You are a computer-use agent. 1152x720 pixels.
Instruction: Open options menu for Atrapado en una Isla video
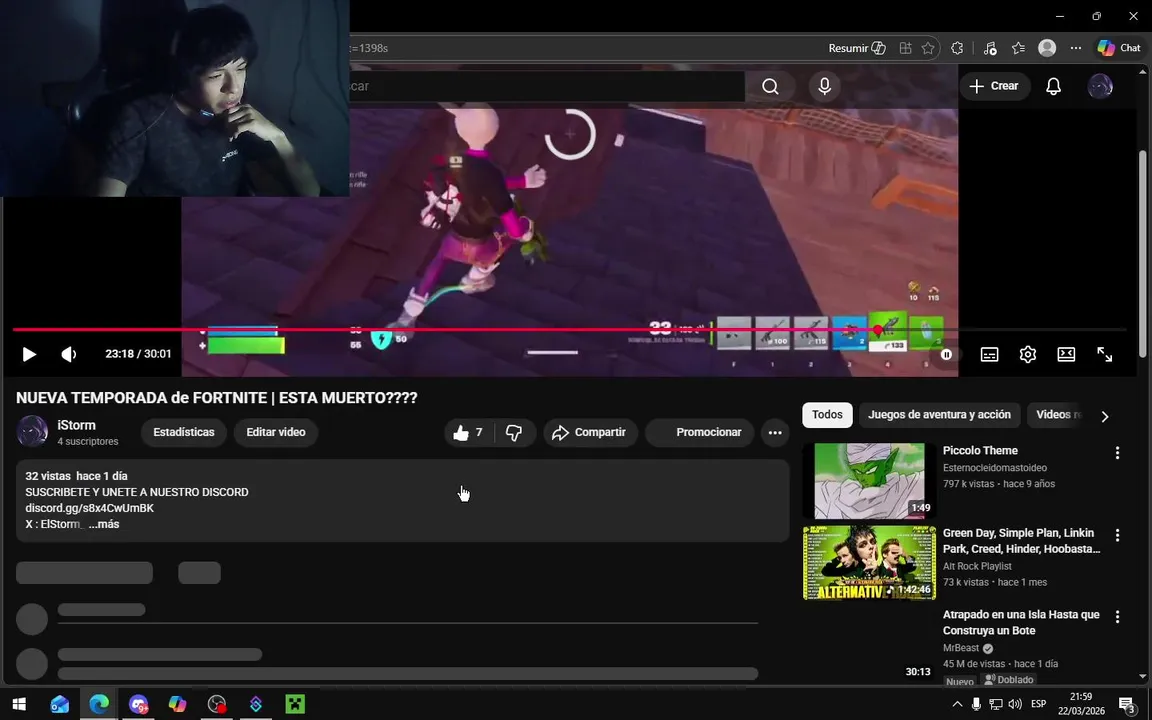coord(1117,616)
